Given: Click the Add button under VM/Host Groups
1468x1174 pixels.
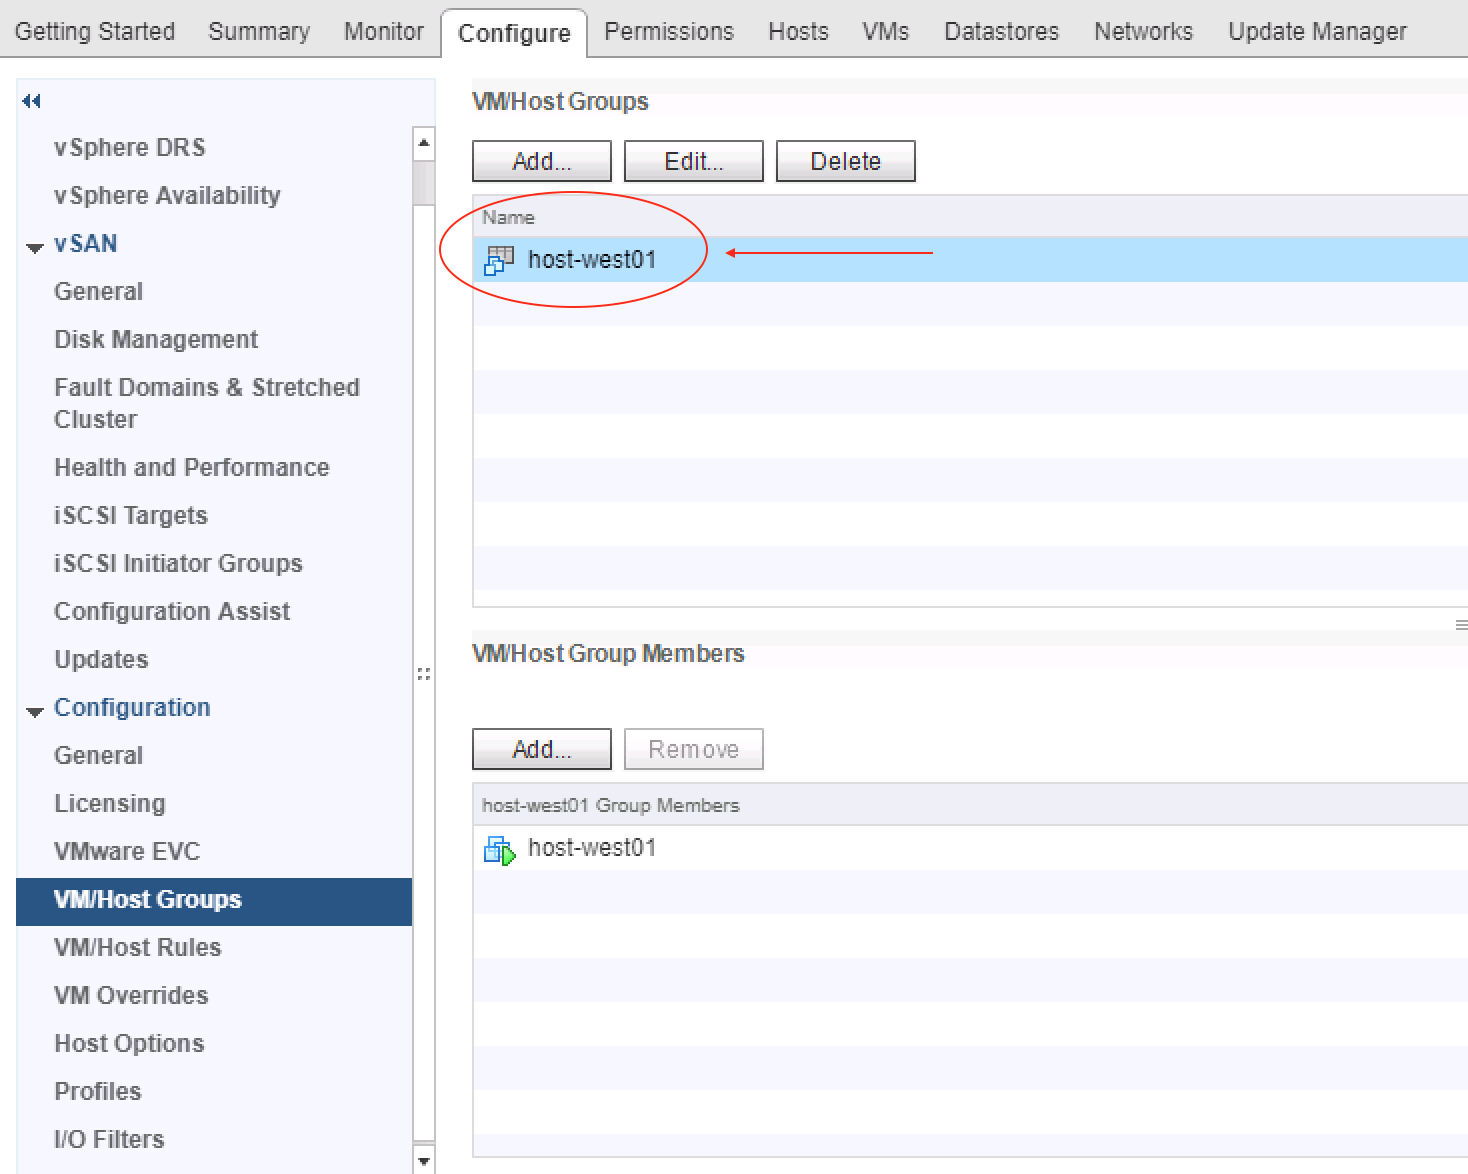Looking at the screenshot, I should pos(540,160).
